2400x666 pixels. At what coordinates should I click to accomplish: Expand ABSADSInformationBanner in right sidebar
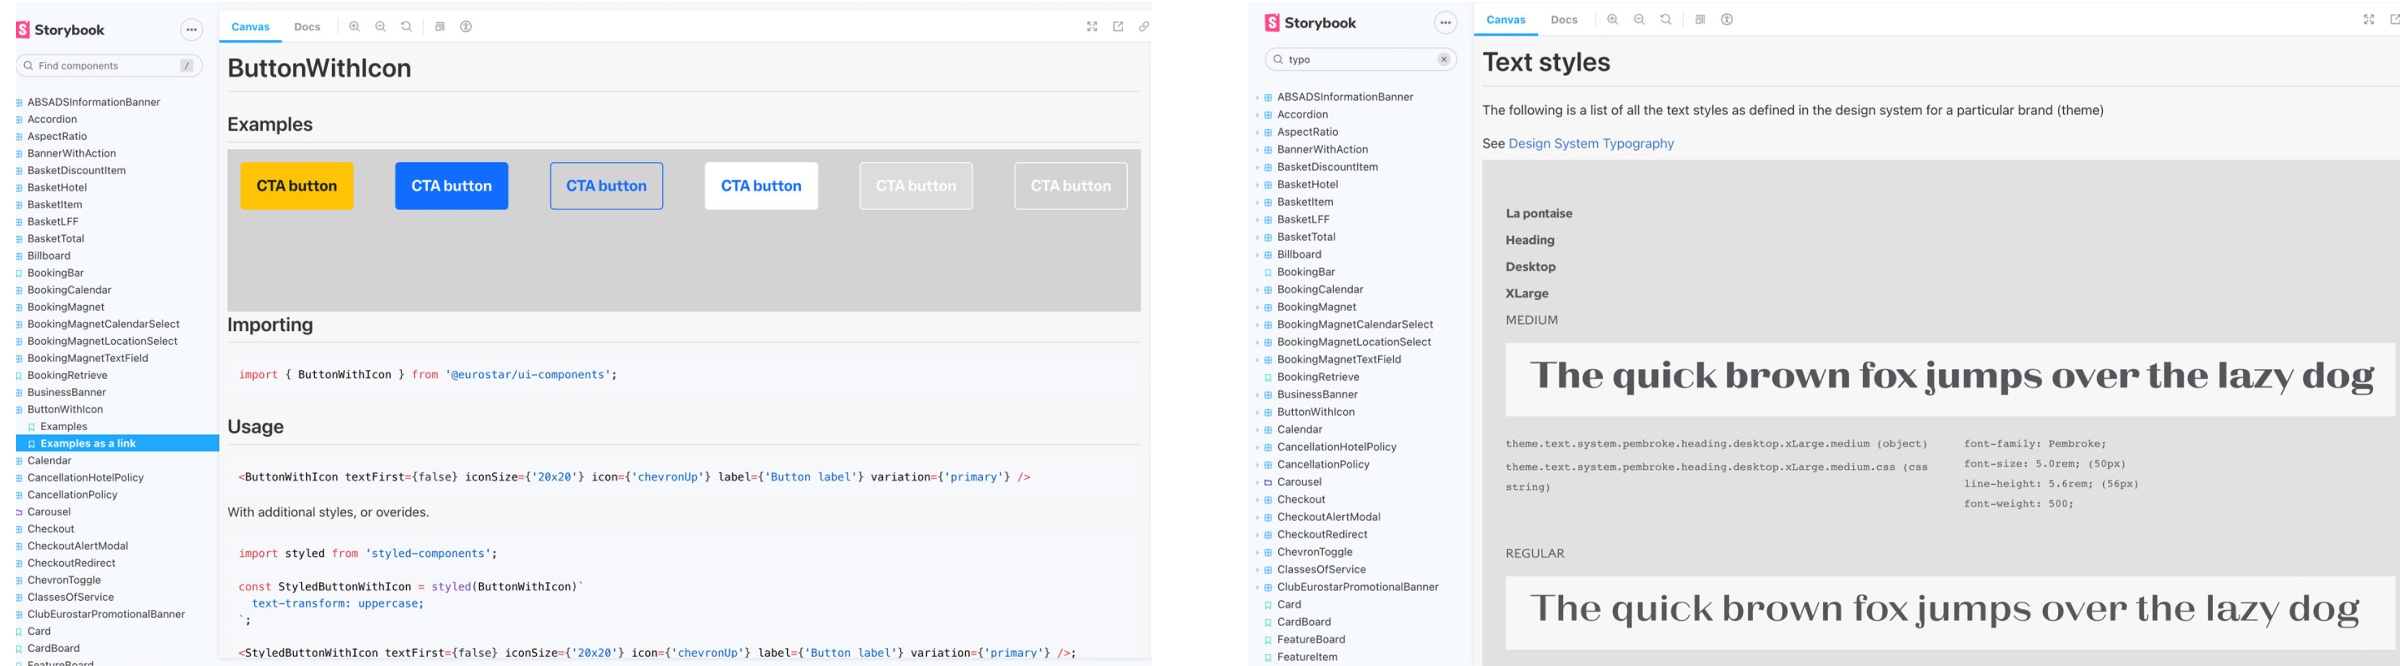coord(1257,98)
